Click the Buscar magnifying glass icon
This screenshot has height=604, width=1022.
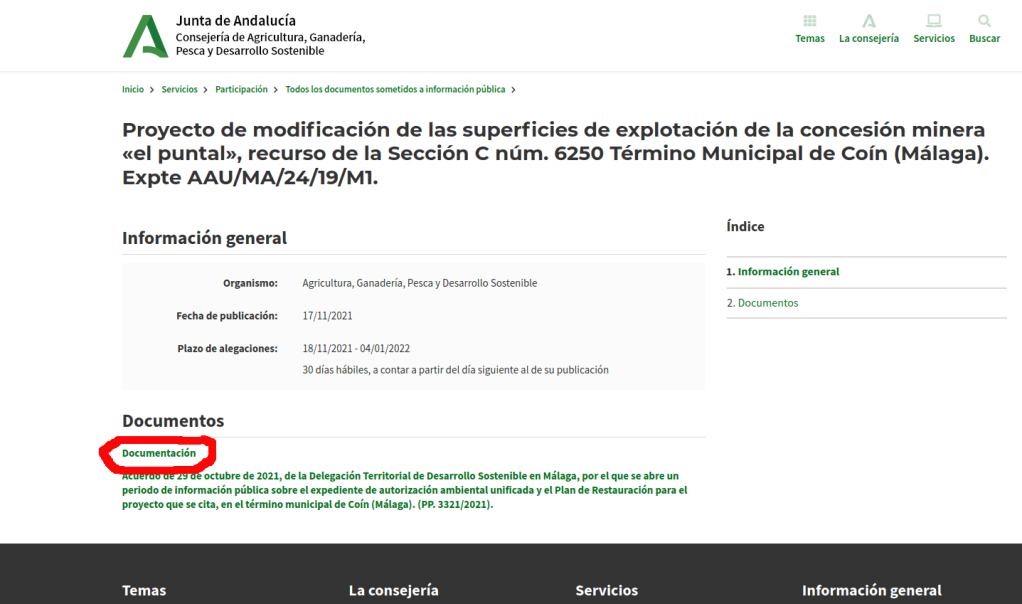pyautogui.click(x=984, y=21)
